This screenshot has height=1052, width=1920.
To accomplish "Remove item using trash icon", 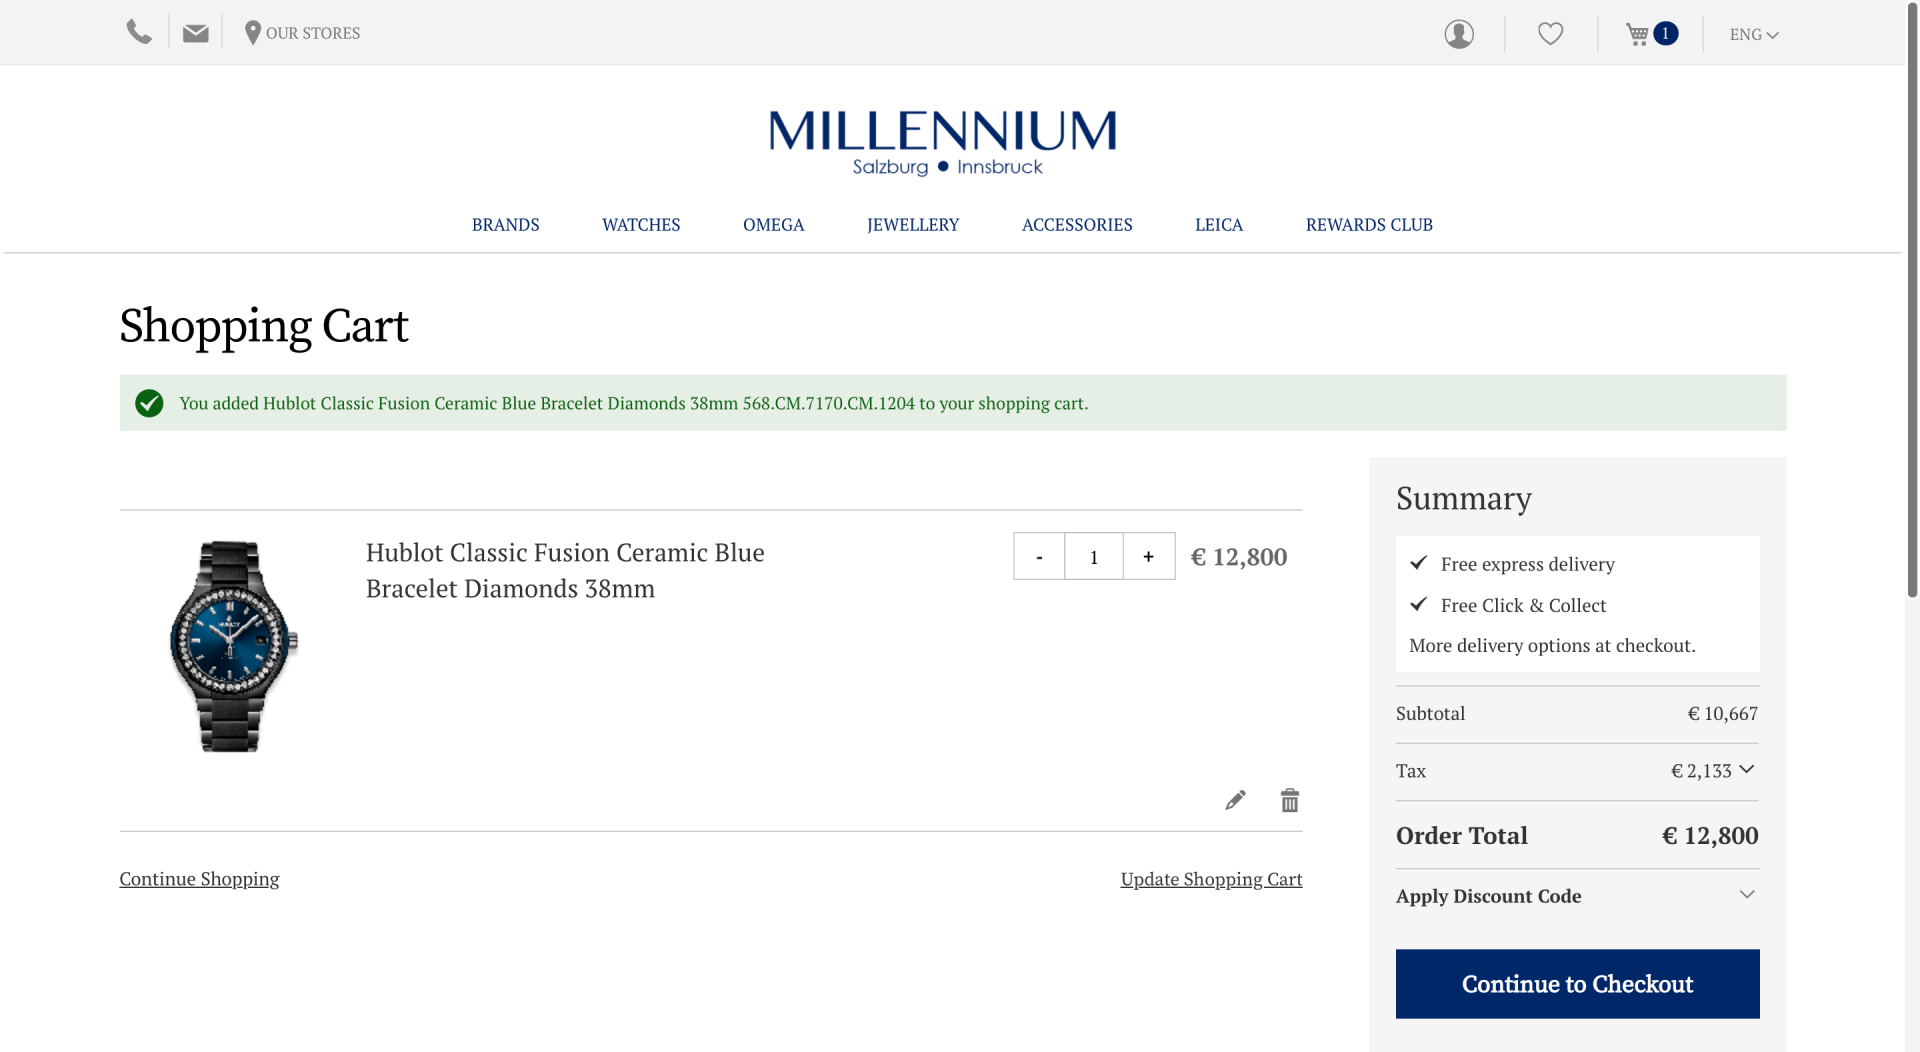I will click(1290, 800).
